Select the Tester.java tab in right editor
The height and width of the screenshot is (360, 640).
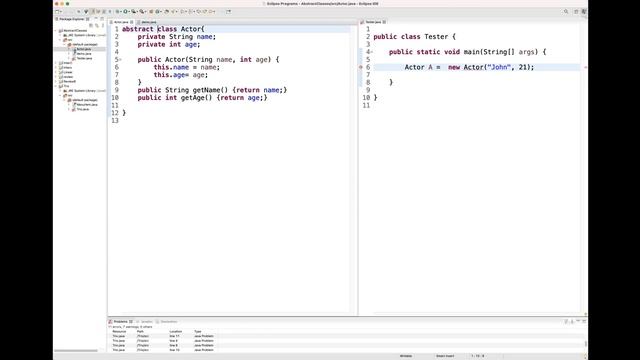coord(373,22)
